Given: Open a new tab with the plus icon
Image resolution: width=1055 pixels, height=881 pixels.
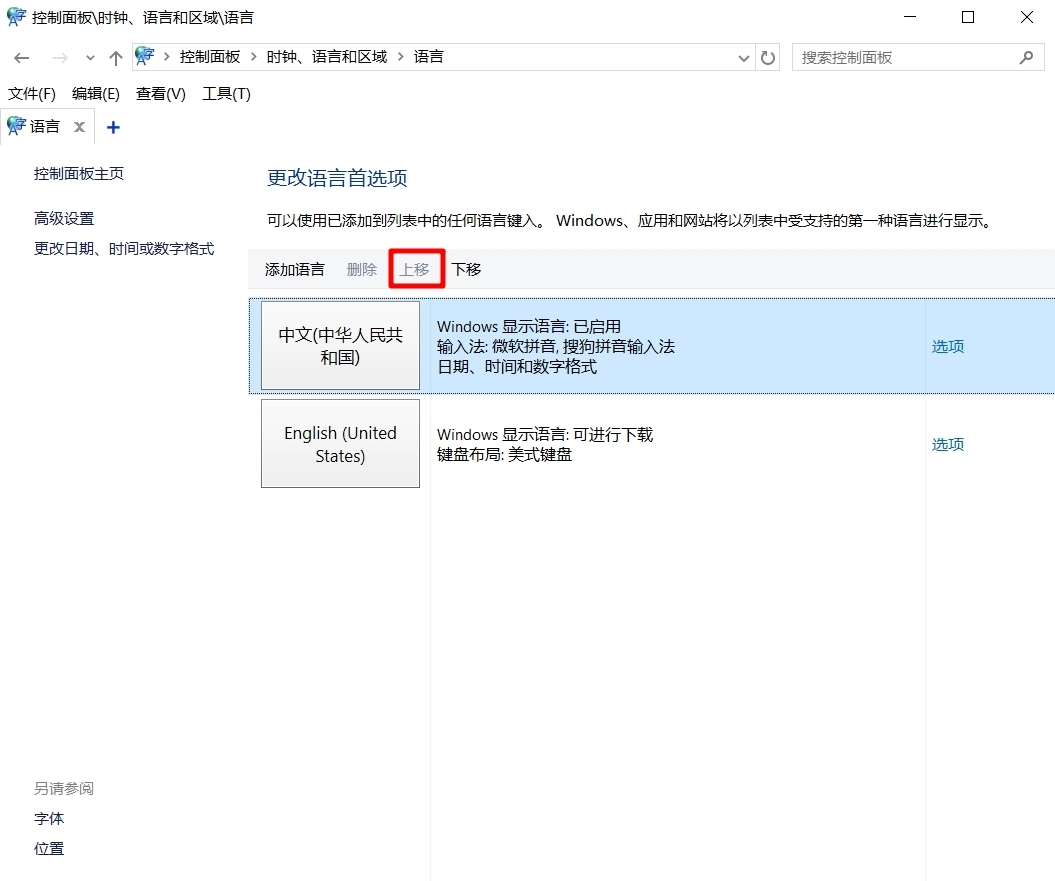Looking at the screenshot, I should 112,126.
